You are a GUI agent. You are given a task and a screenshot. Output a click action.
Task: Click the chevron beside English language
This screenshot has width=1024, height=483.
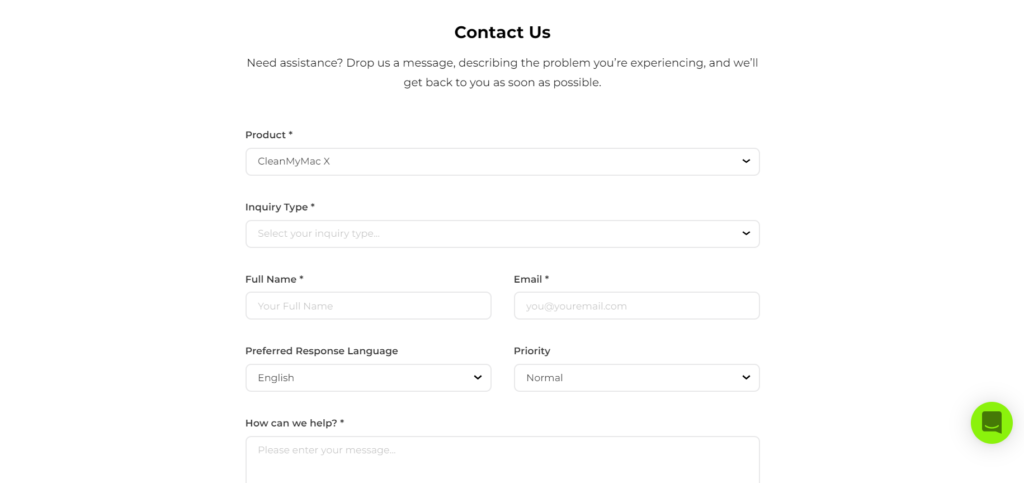[478, 377]
